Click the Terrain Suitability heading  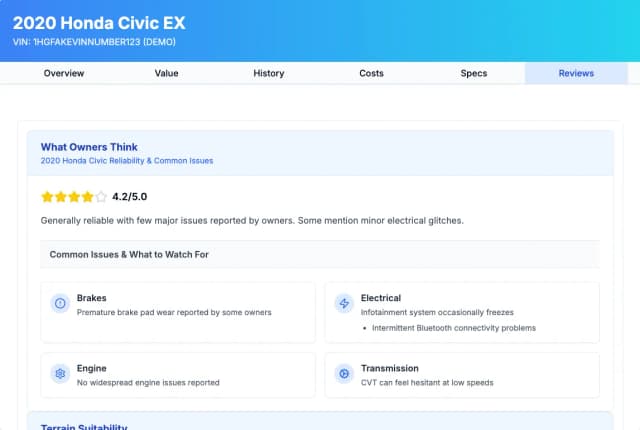click(x=84, y=427)
